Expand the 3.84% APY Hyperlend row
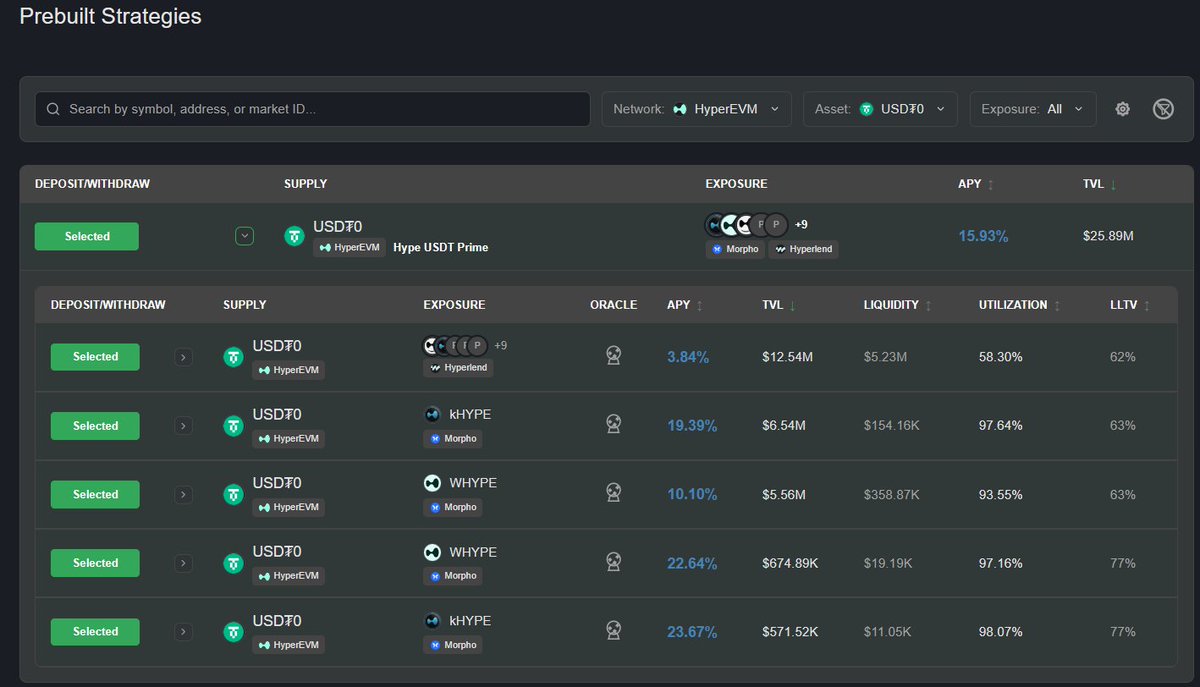The width and height of the screenshot is (1200, 687). click(183, 356)
